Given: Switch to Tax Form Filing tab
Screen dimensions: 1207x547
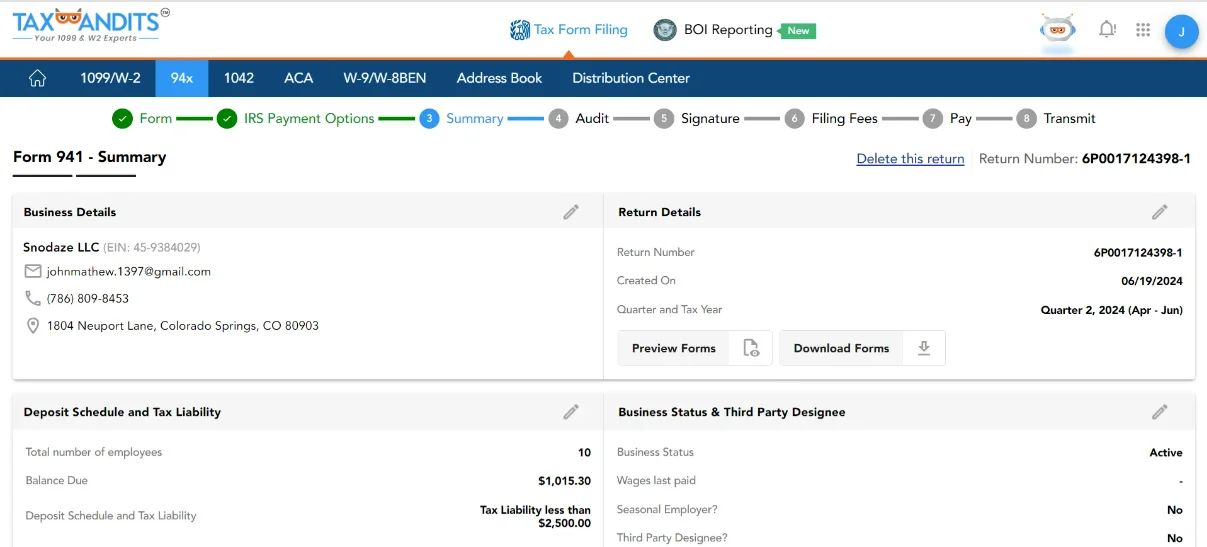Looking at the screenshot, I should click(568, 30).
